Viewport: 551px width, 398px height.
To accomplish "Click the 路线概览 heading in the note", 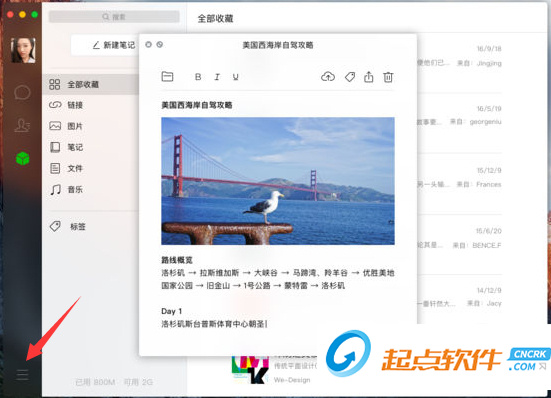I will [x=177, y=260].
